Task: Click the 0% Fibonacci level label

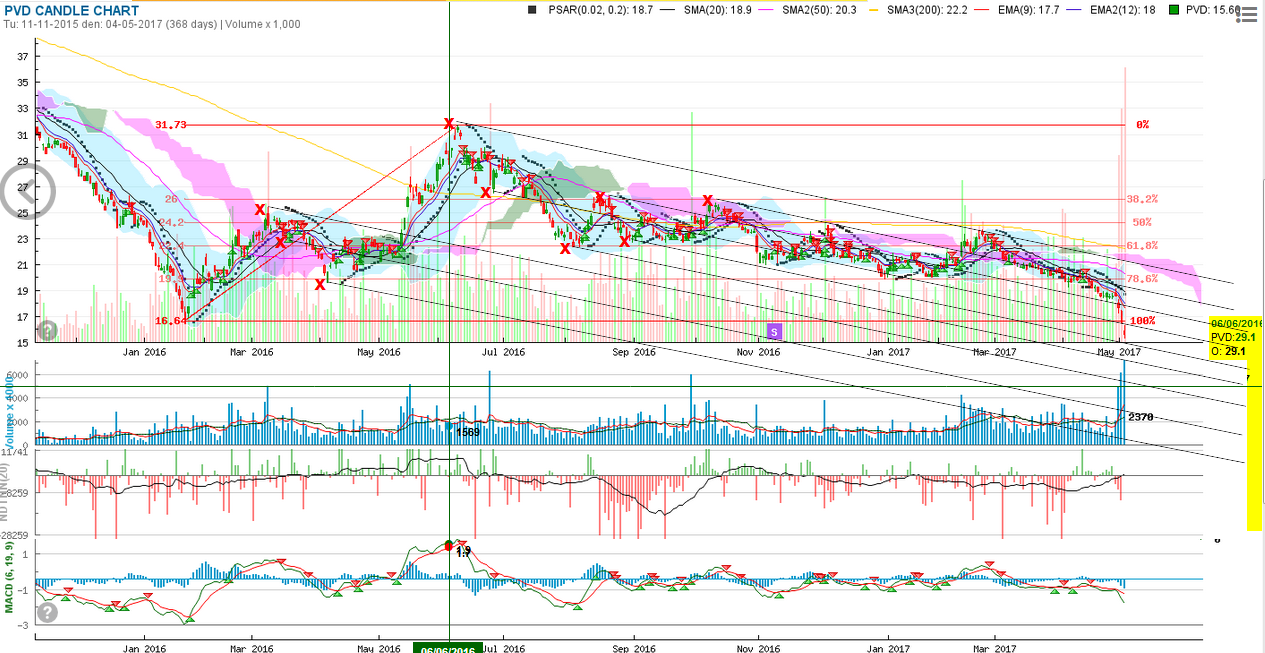Action: point(1143,125)
